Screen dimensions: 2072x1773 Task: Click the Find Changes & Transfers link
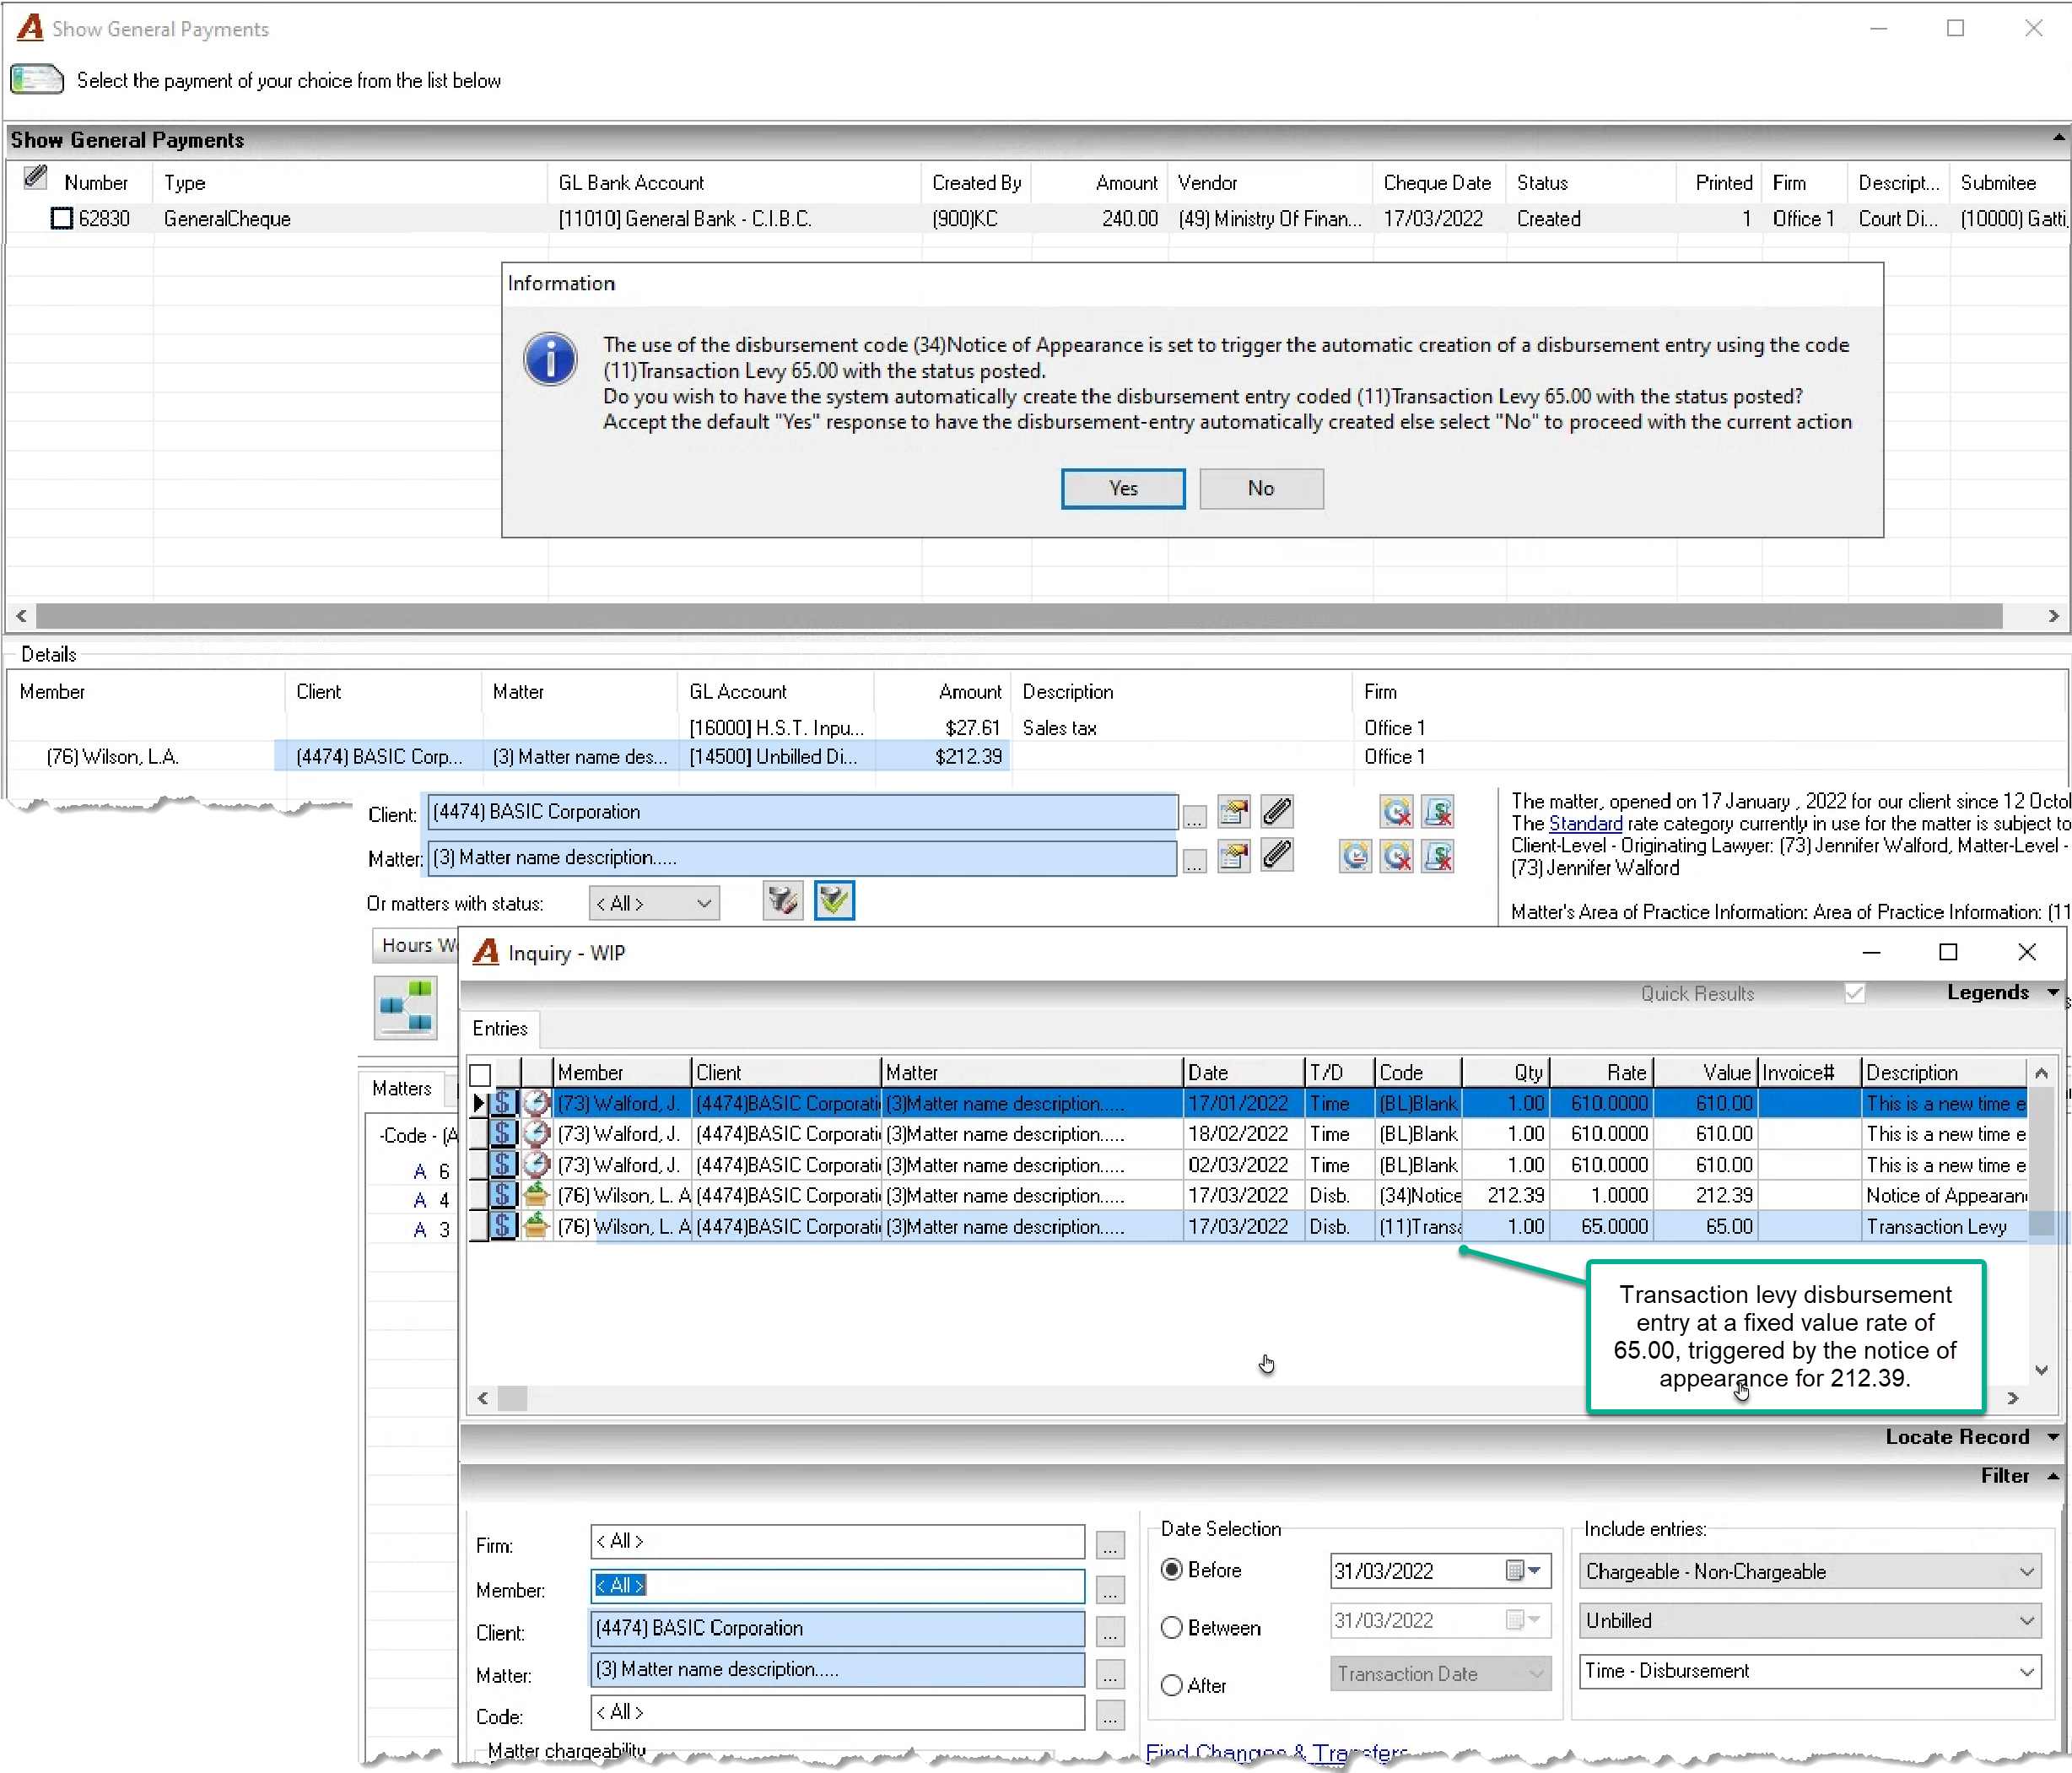point(1277,1753)
